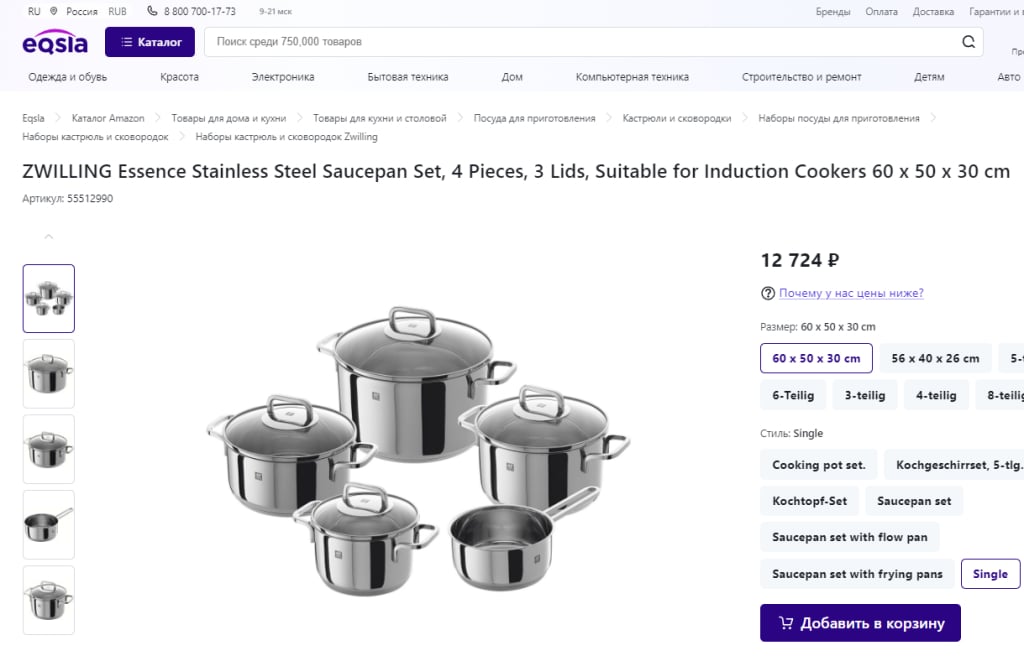Open the RU language selector
The height and width of the screenshot is (656, 1024).
[34, 11]
